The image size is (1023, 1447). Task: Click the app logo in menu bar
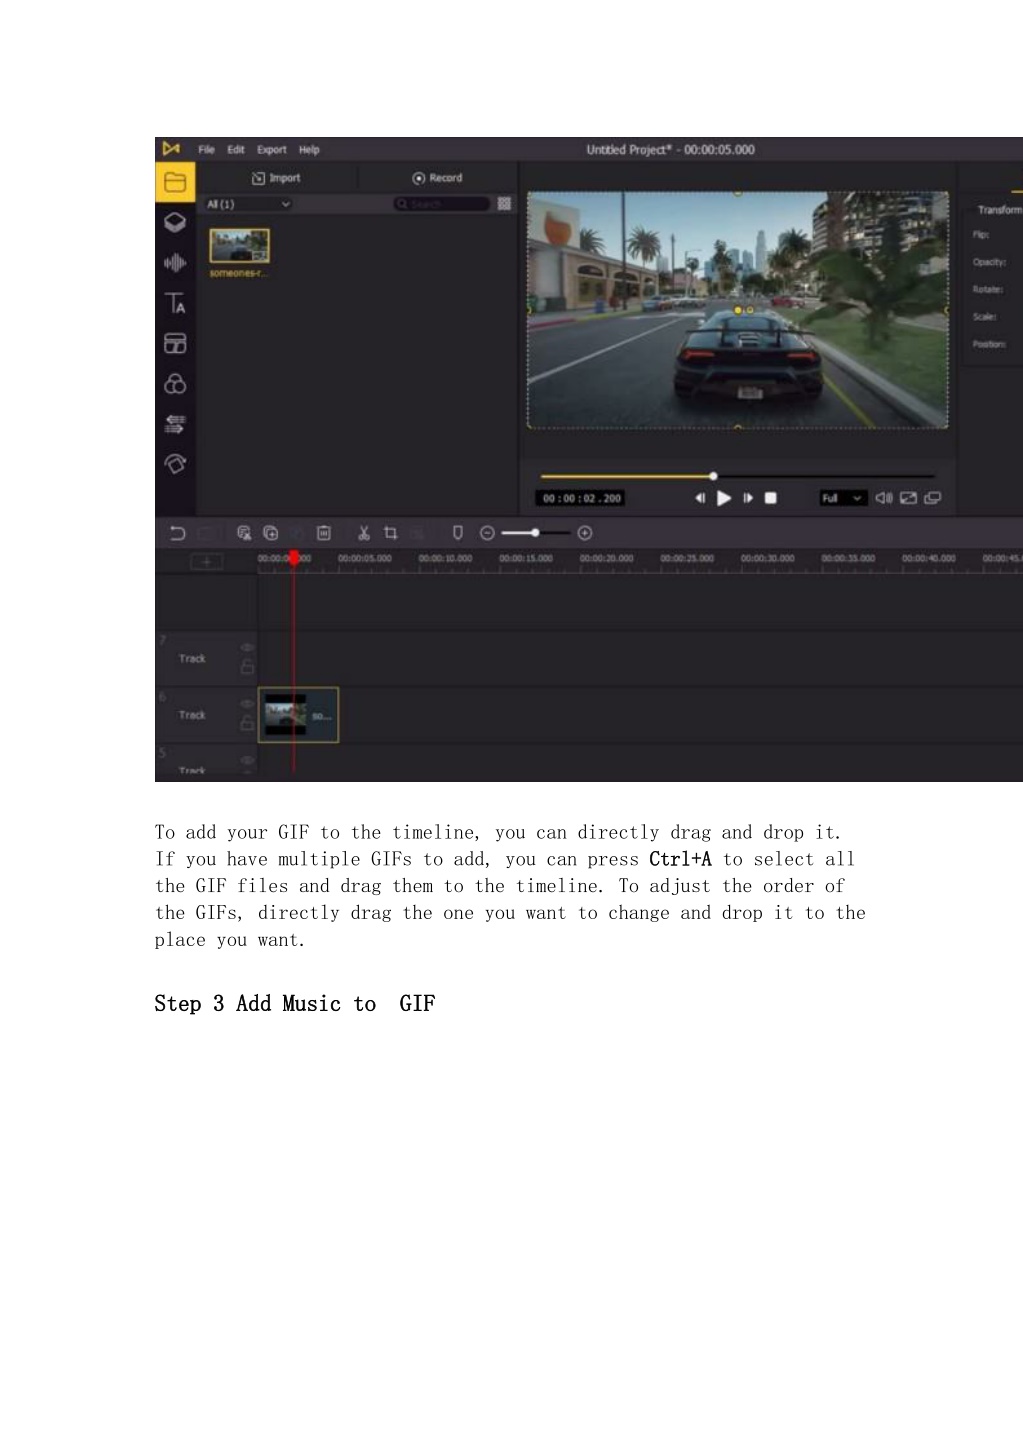point(171,149)
